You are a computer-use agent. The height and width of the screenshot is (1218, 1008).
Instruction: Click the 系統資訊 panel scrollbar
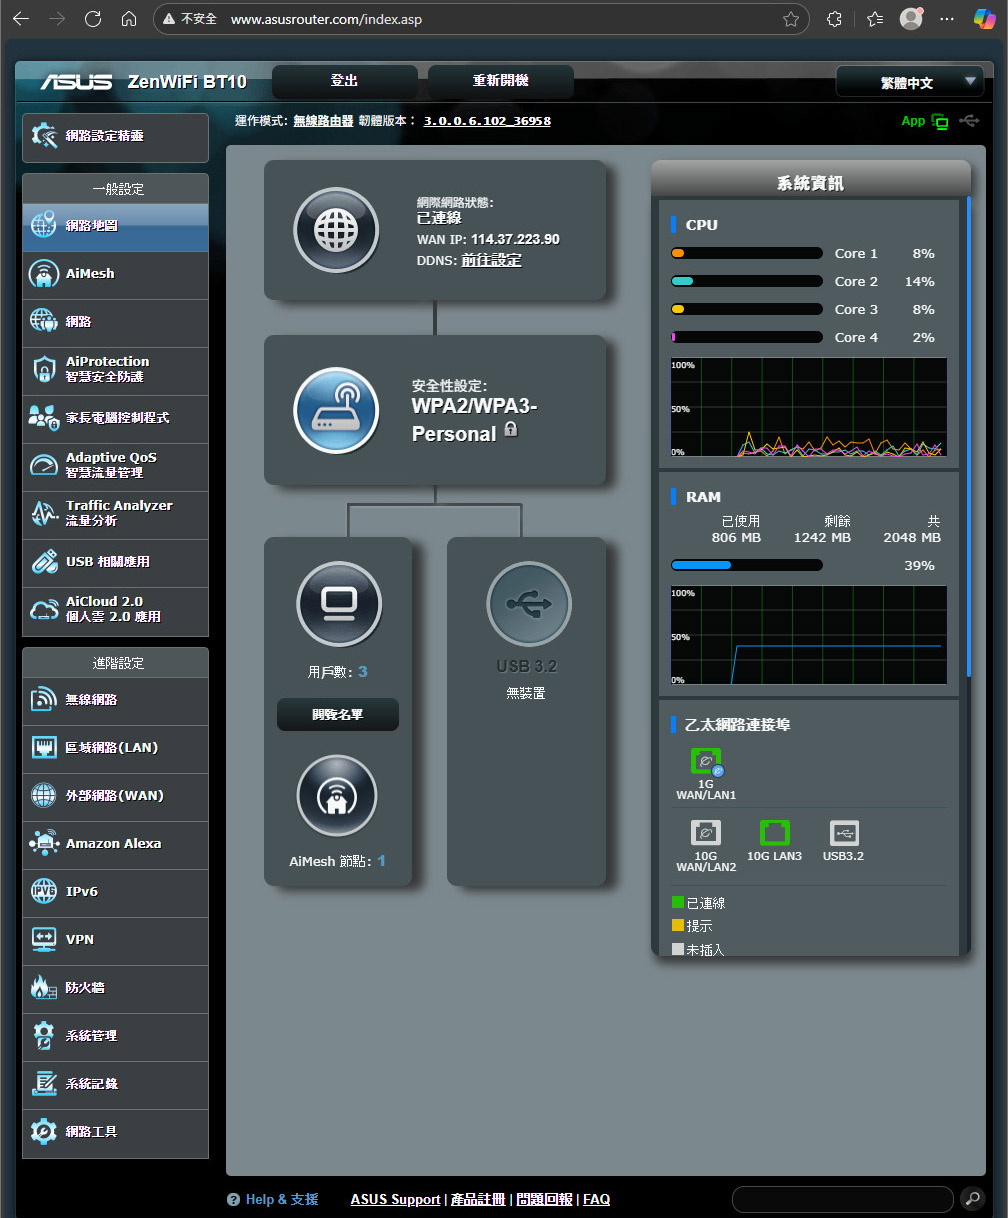[x=968, y=437]
